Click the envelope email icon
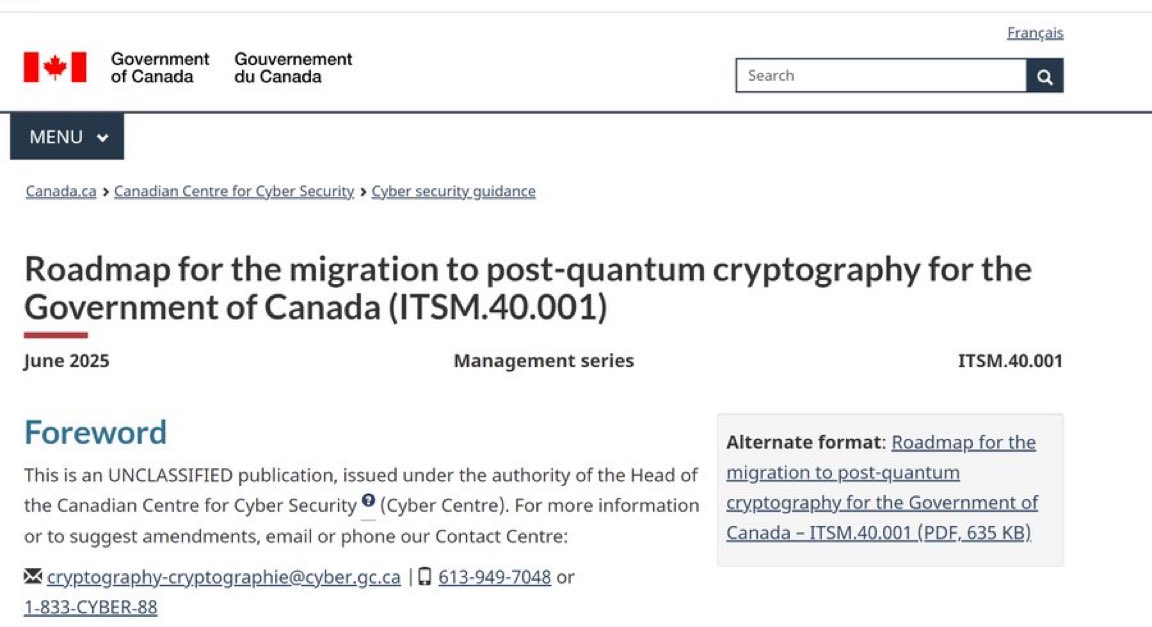This screenshot has height=627, width=1152. click(33, 576)
